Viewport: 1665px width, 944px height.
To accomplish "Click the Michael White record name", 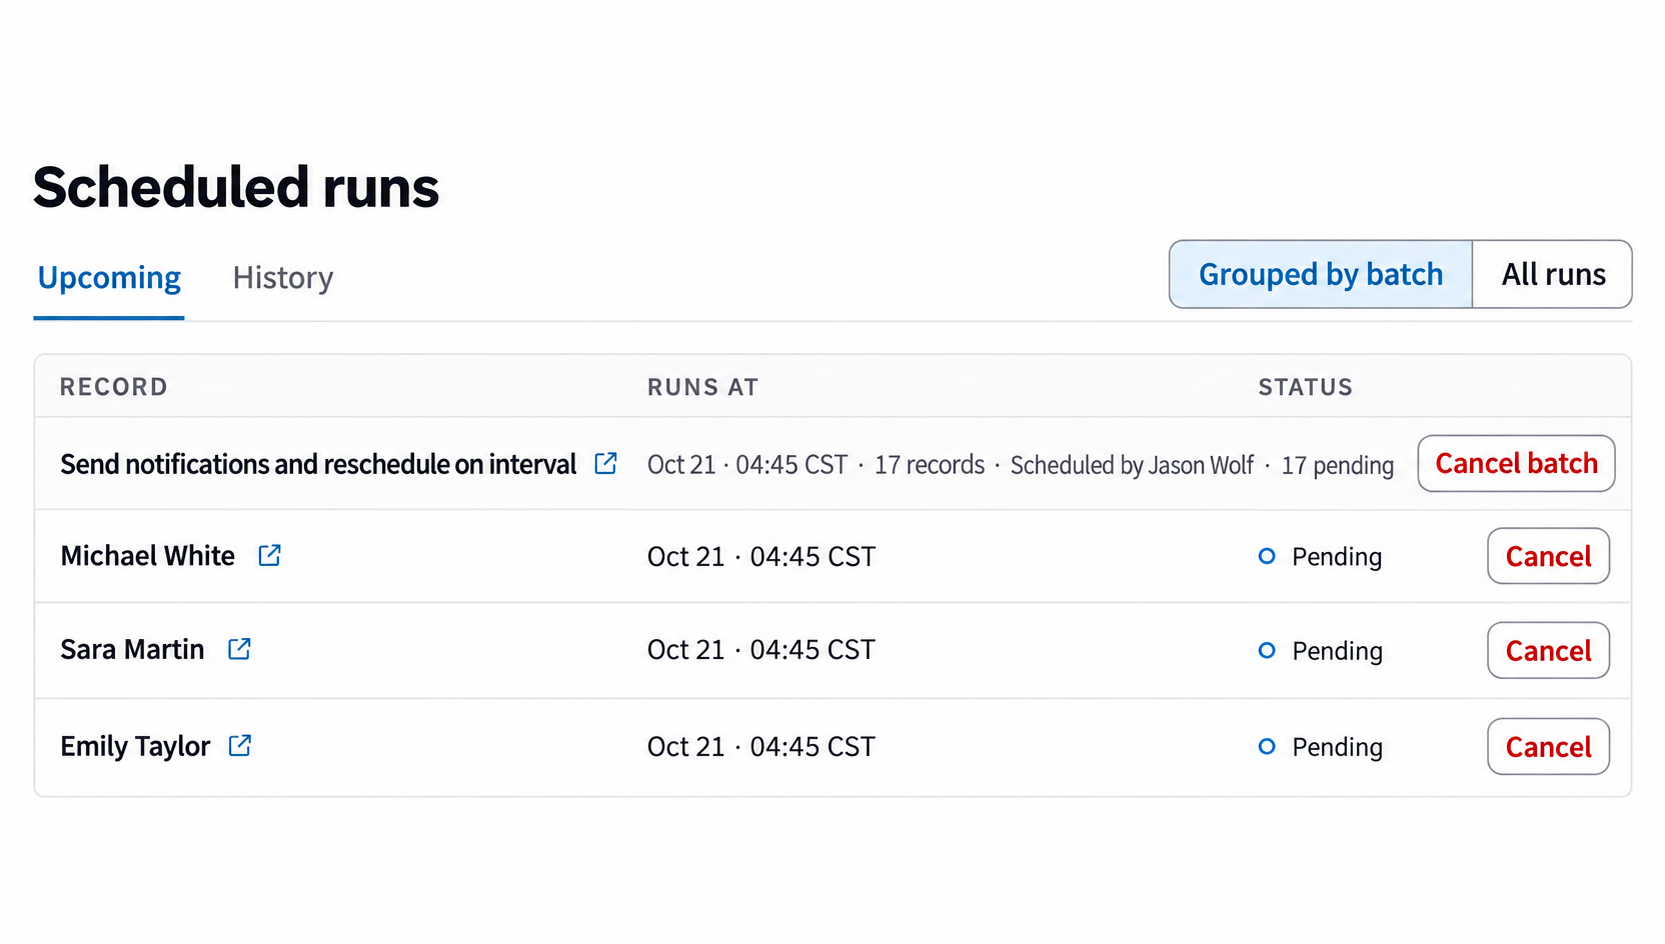I will pyautogui.click(x=148, y=556).
